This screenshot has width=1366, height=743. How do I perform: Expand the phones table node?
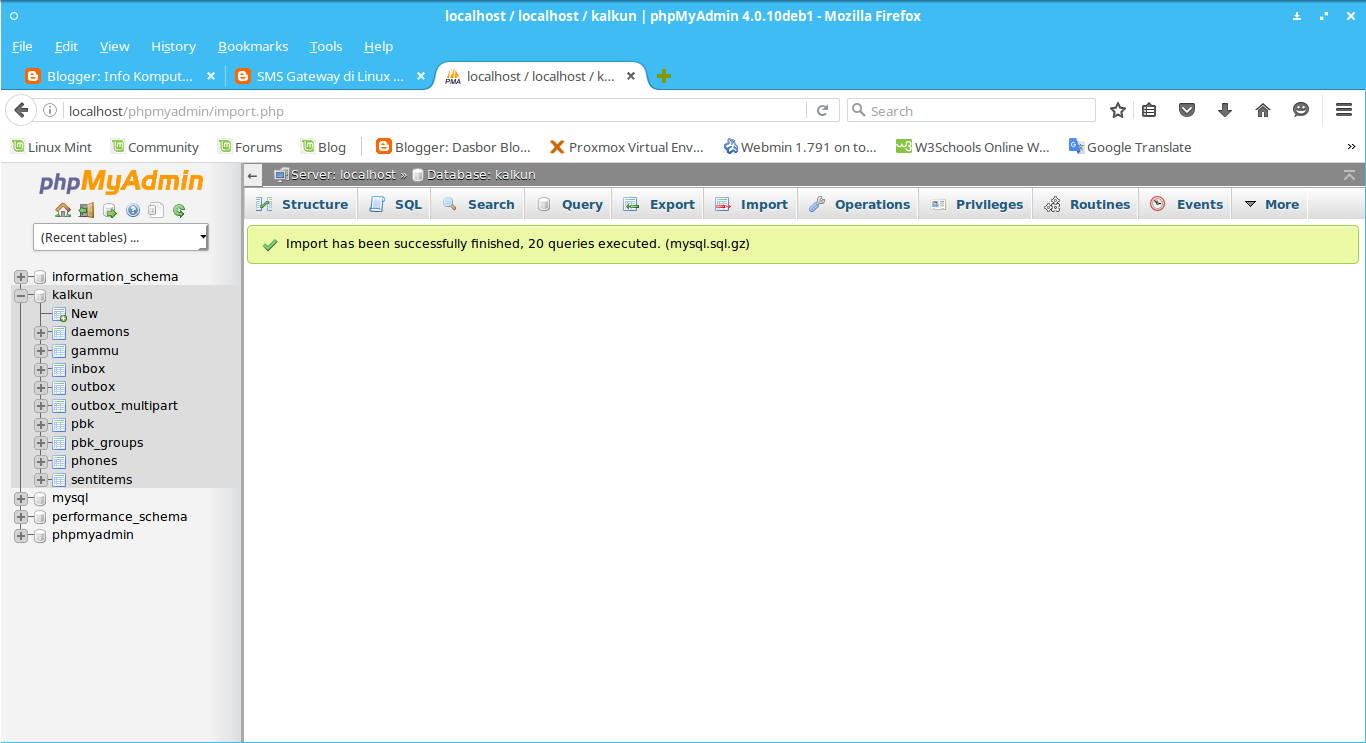(40, 461)
